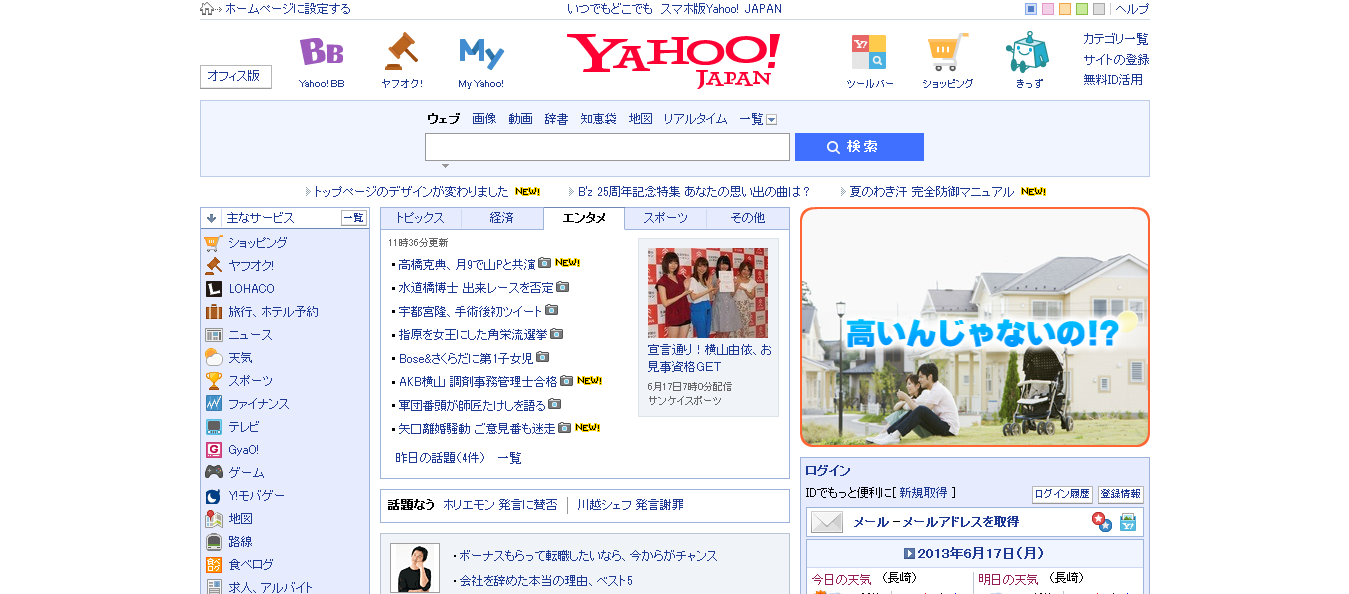
Task: Click the 検索 search button
Action: coord(859,147)
